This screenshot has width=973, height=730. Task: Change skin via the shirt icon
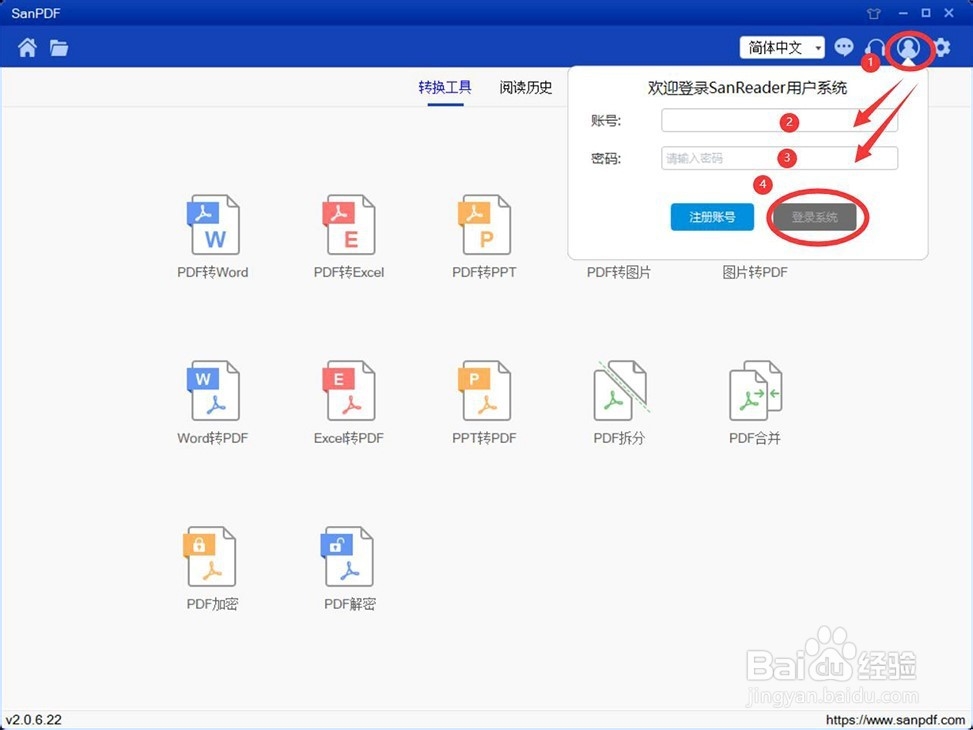tap(874, 13)
